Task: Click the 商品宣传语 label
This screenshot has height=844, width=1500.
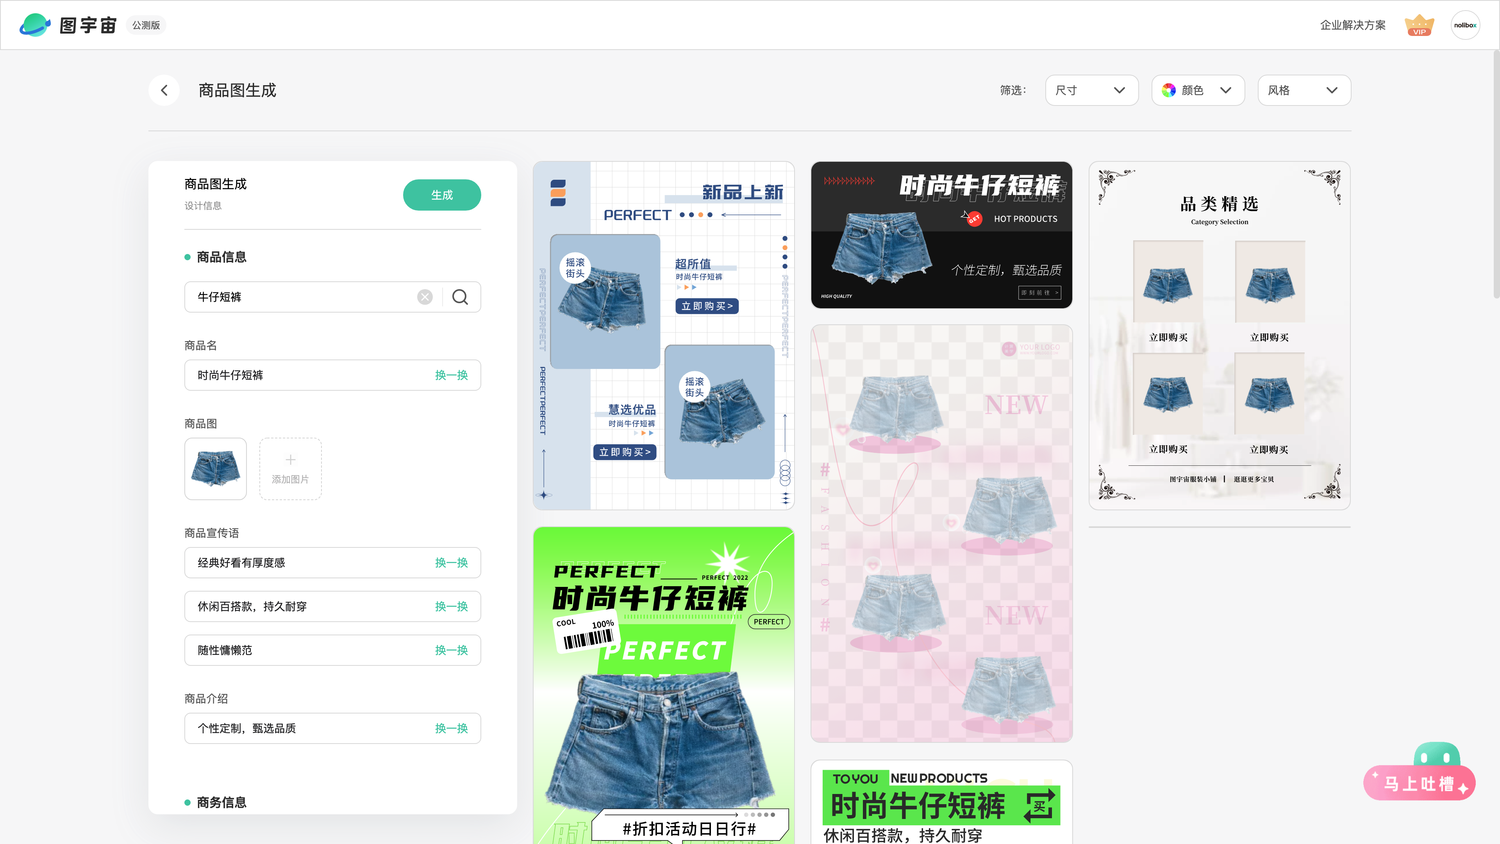Action: pos(211,533)
